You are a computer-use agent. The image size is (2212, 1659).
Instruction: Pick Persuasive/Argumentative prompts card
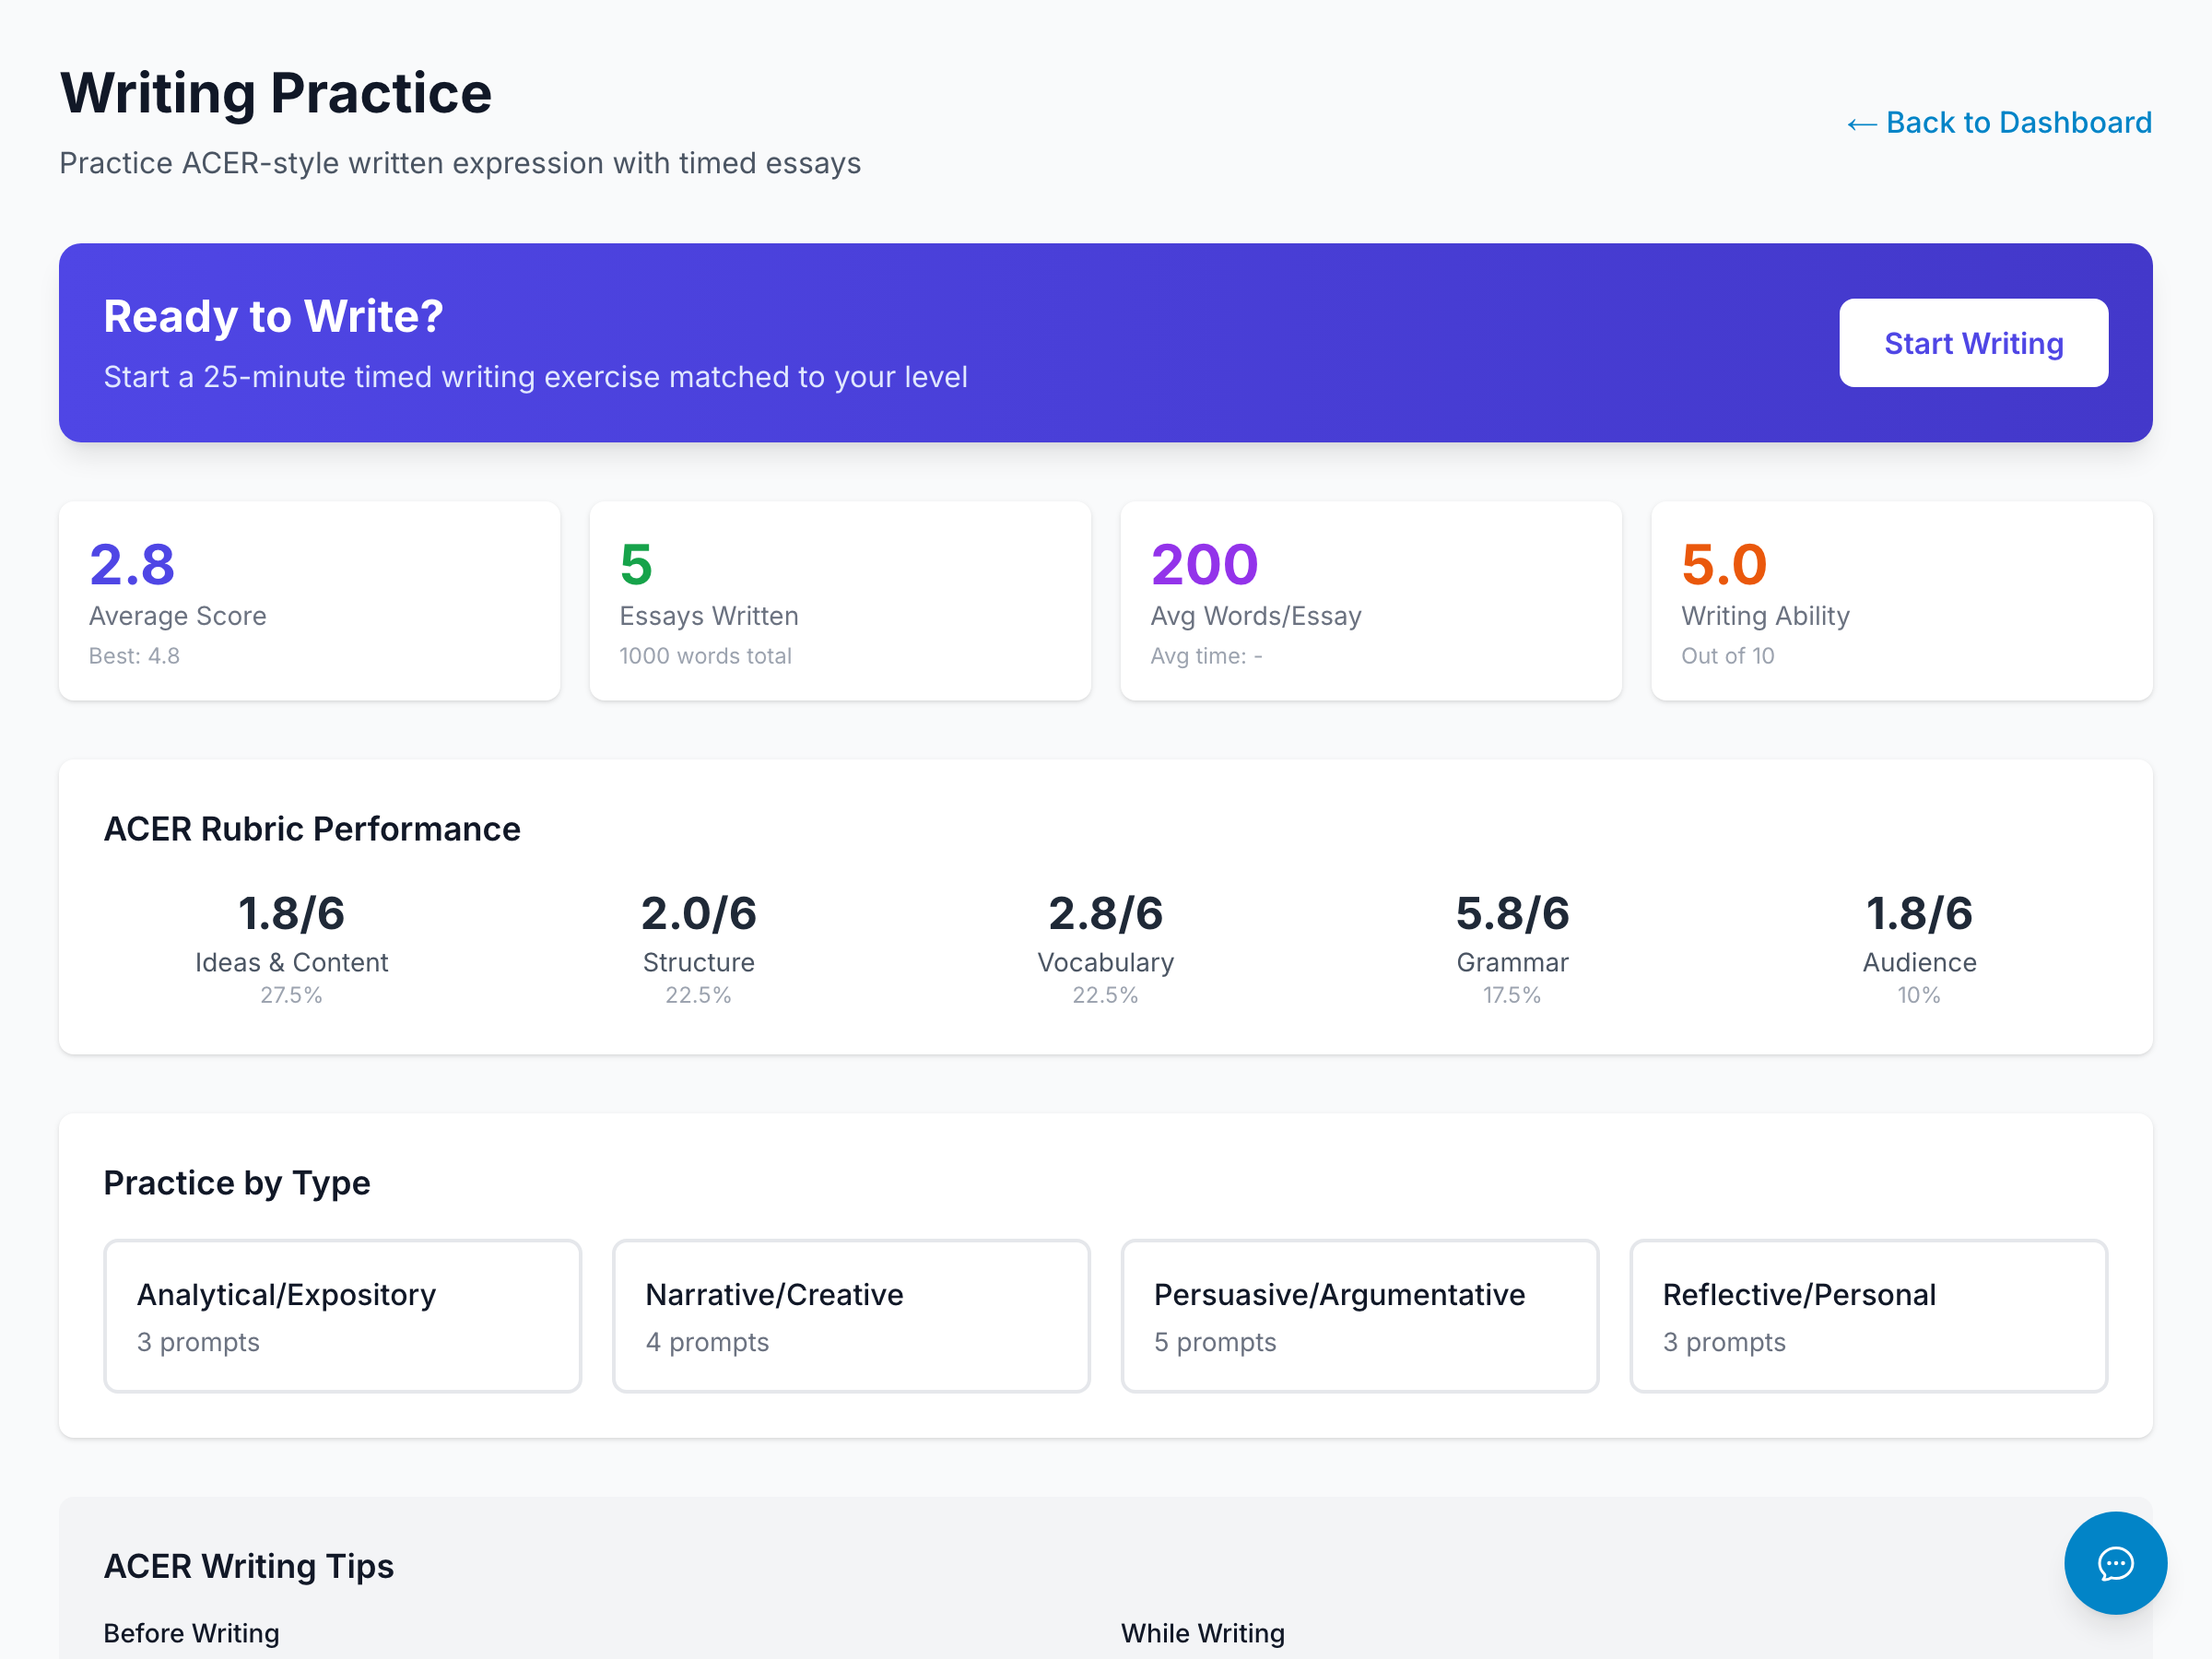click(1359, 1315)
